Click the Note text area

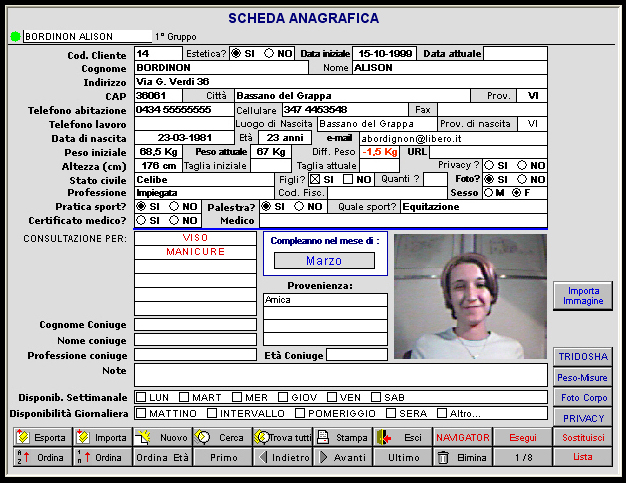[341, 375]
